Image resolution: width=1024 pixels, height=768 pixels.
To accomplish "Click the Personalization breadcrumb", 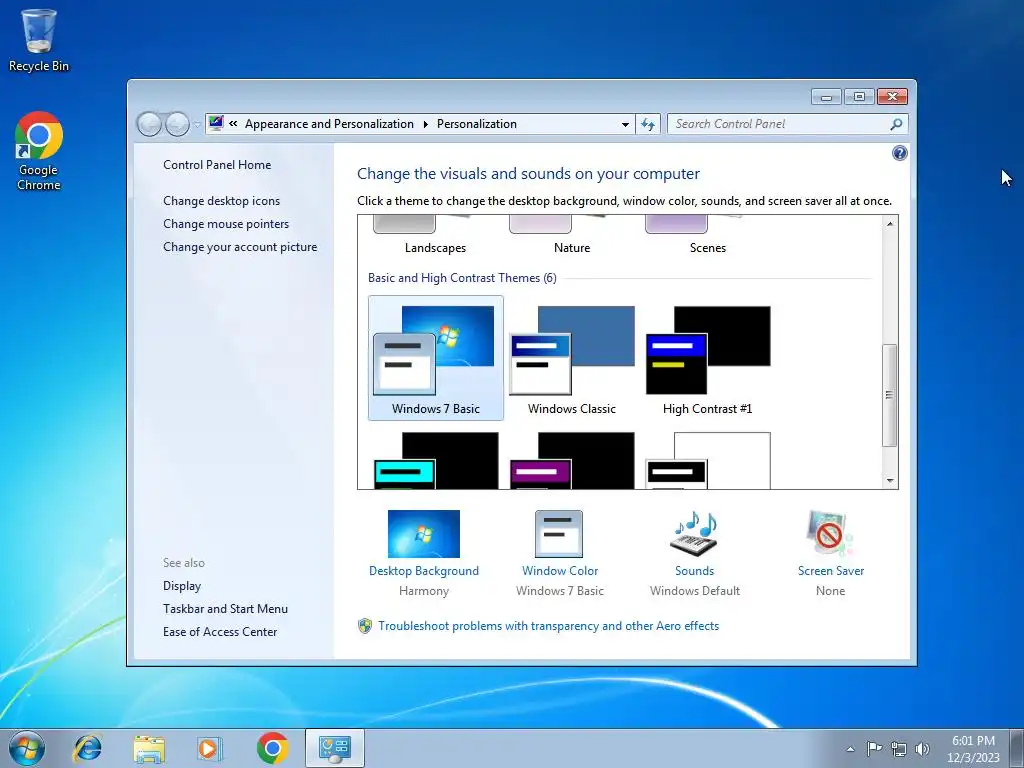I will [x=477, y=124].
